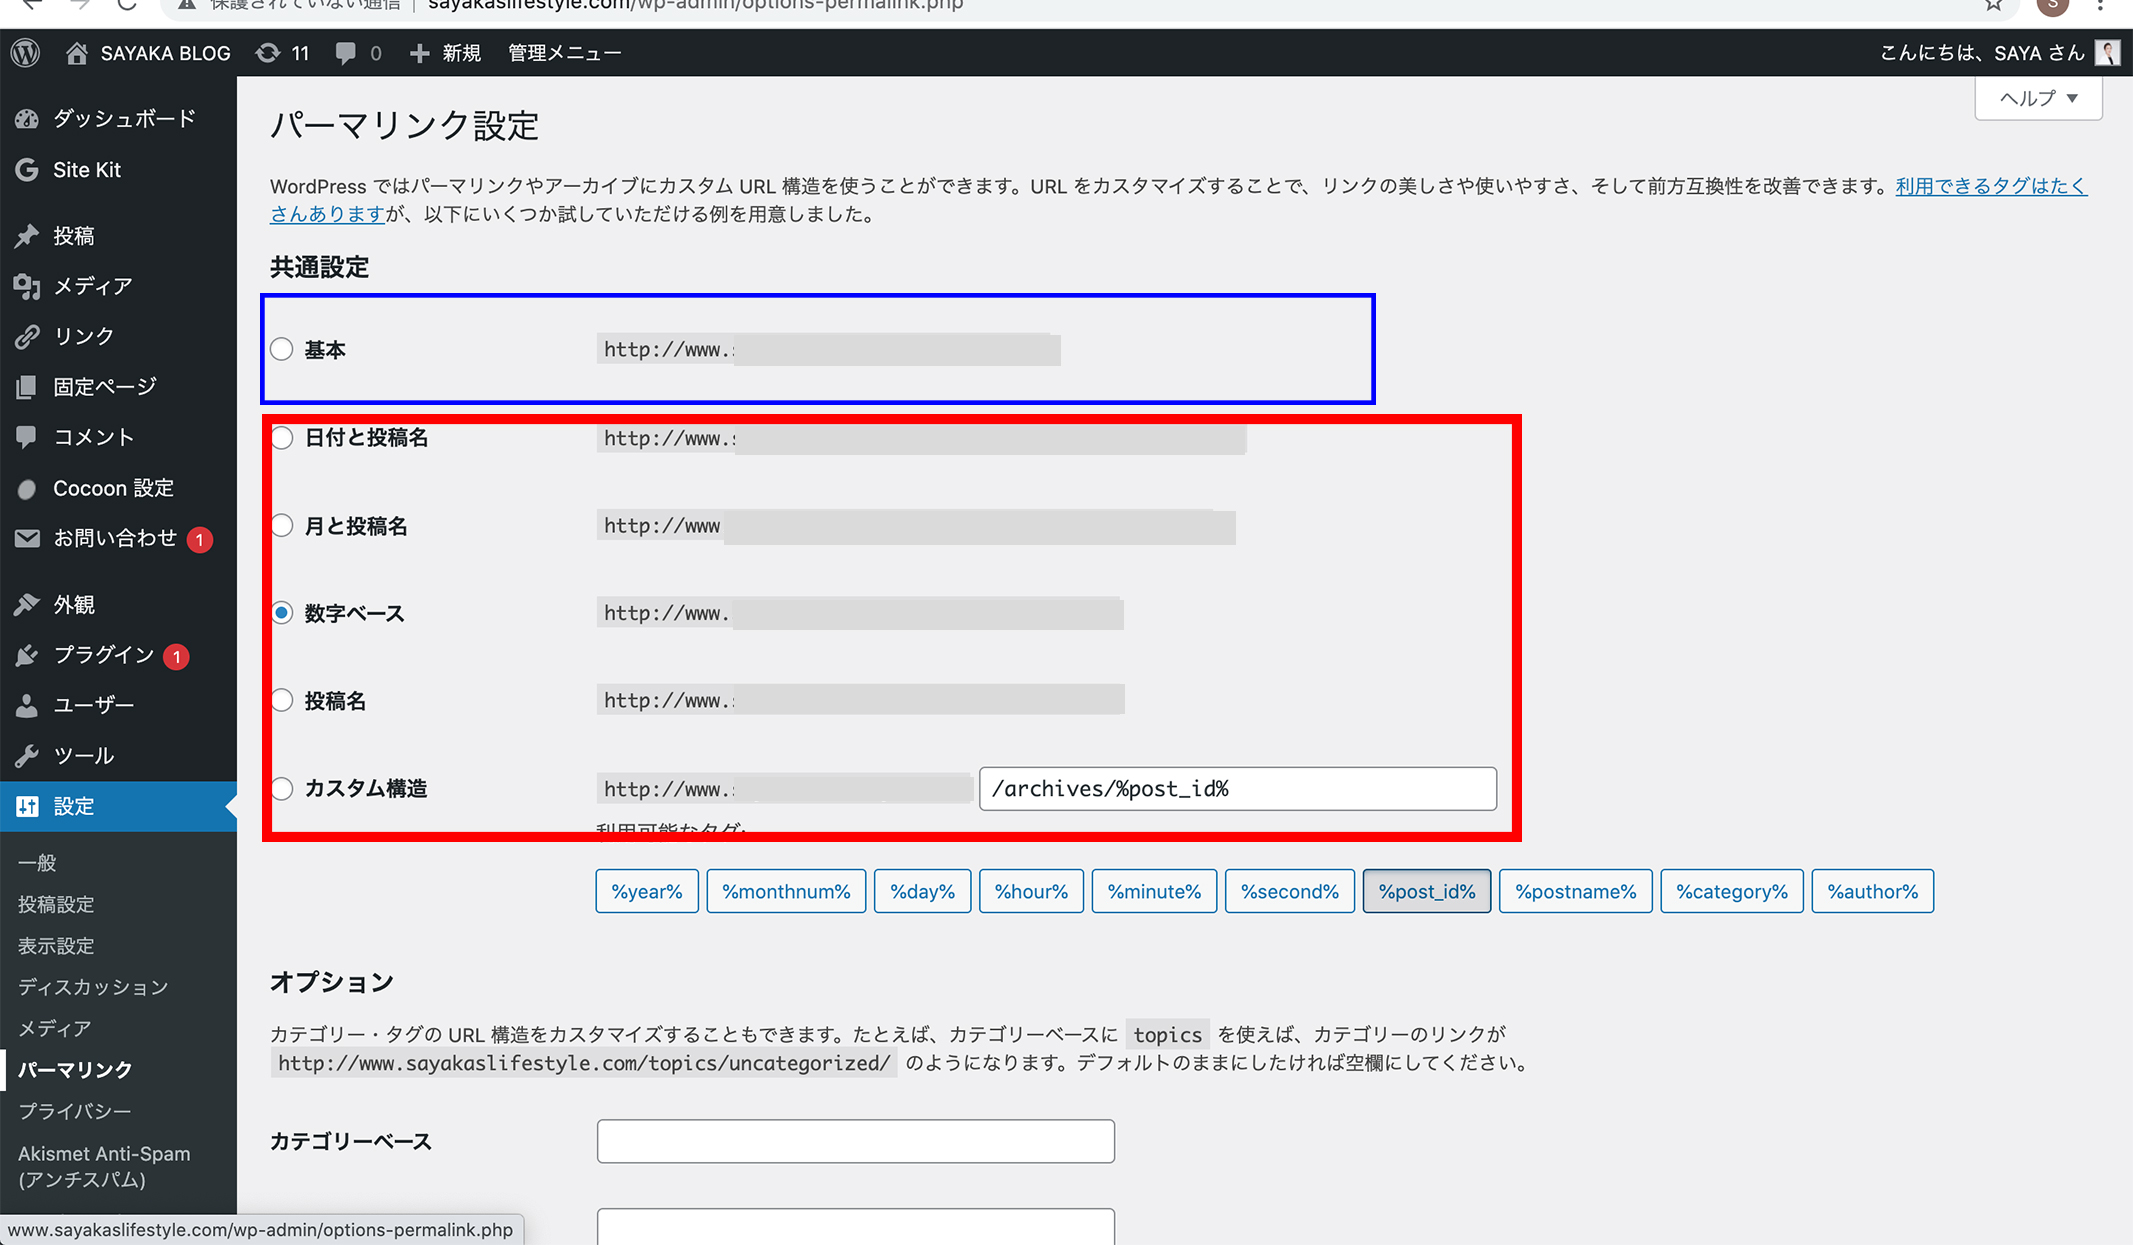Screen dimensions: 2133x1245
Task: Select the 投稿名 radio button
Action: tap(282, 700)
